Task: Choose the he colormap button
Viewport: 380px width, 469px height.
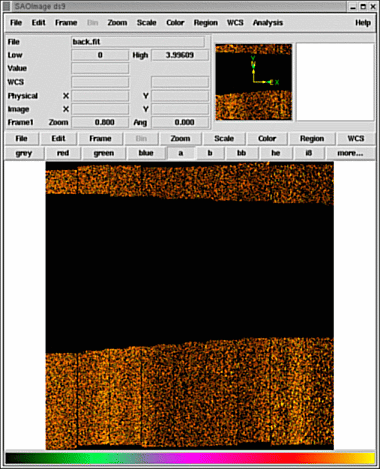Action: [x=275, y=153]
